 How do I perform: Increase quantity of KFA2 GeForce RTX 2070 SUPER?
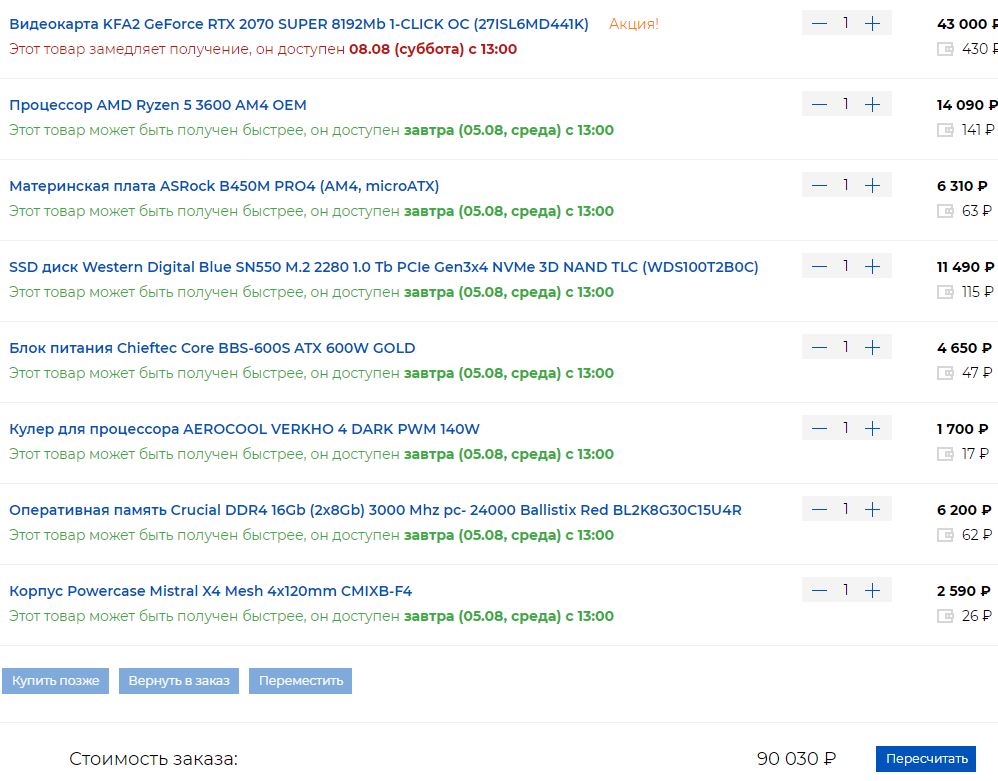(873, 24)
